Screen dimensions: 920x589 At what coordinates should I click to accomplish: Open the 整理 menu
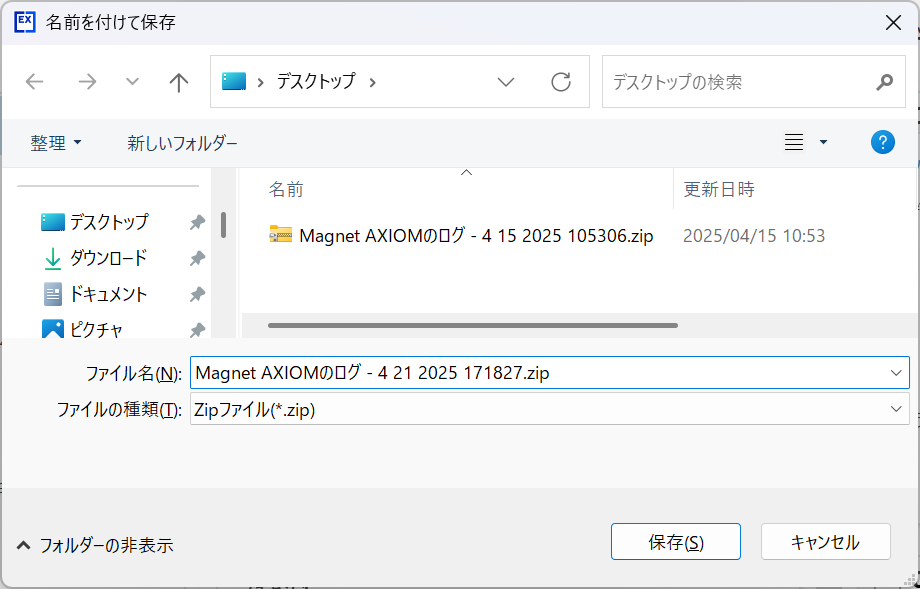56,143
